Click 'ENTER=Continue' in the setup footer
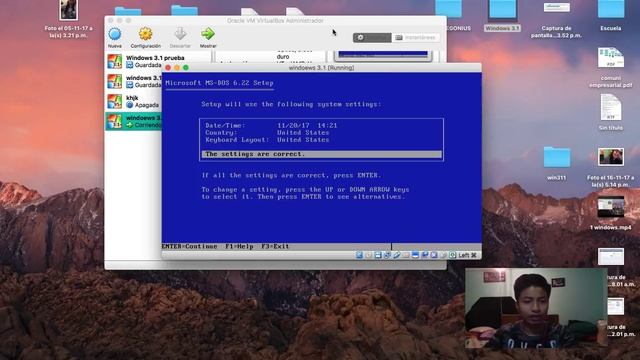This screenshot has width=640, height=360. (x=189, y=247)
